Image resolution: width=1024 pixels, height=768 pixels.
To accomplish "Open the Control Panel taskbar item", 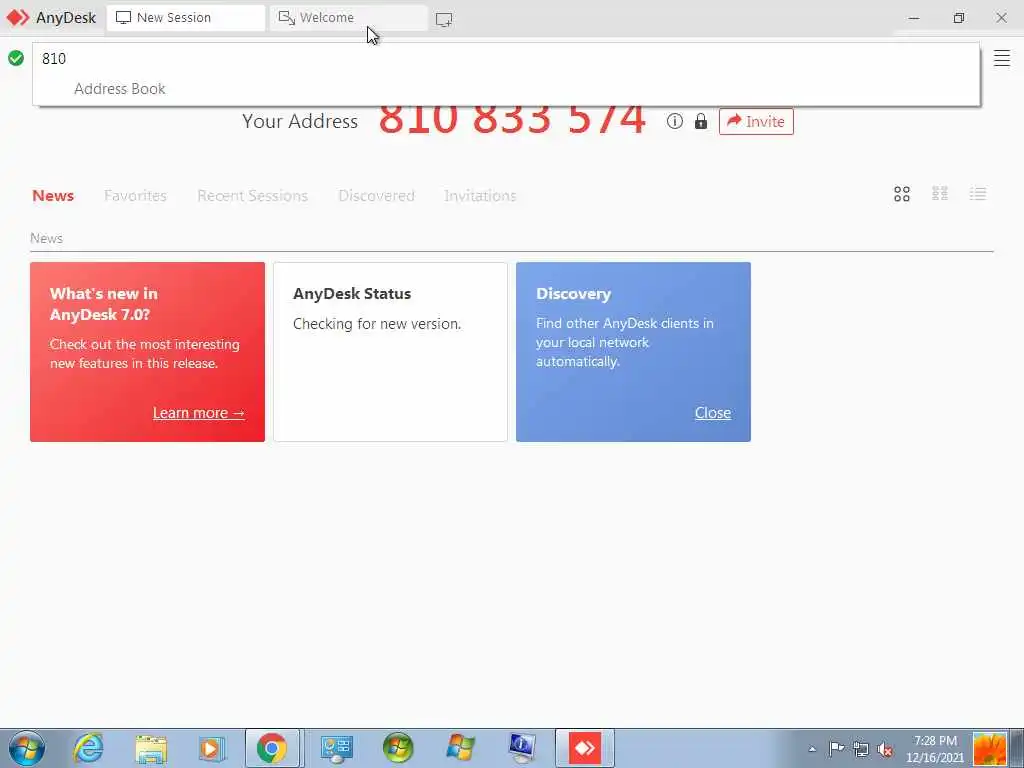I will point(336,748).
